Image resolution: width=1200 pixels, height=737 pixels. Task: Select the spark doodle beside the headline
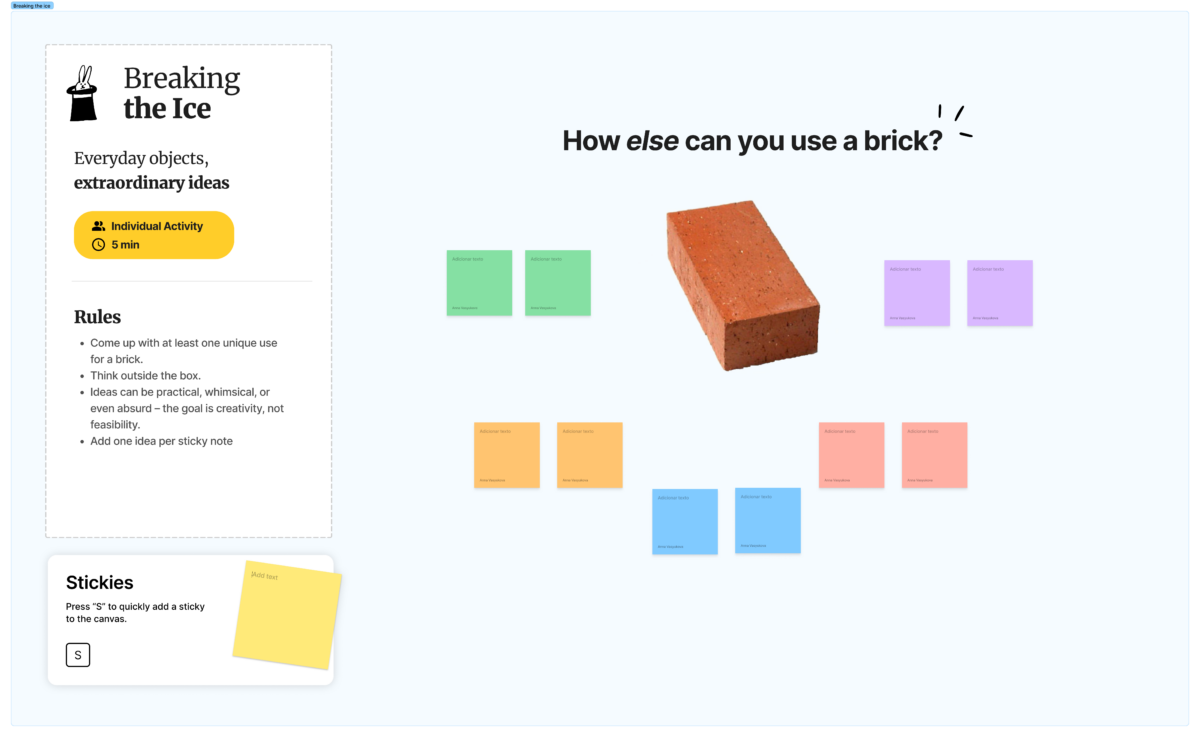[x=955, y=120]
